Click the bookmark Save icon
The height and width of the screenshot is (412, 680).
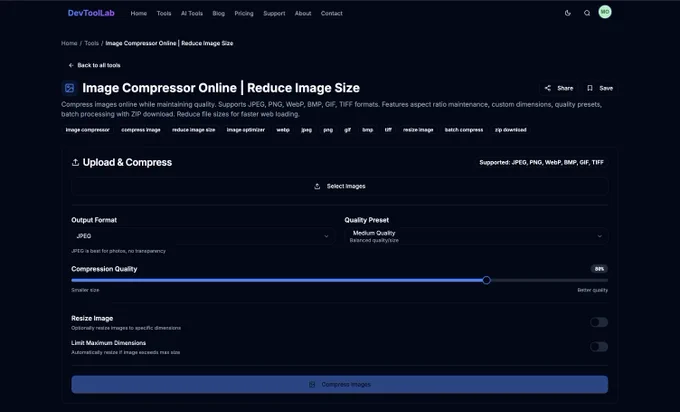click(x=589, y=88)
